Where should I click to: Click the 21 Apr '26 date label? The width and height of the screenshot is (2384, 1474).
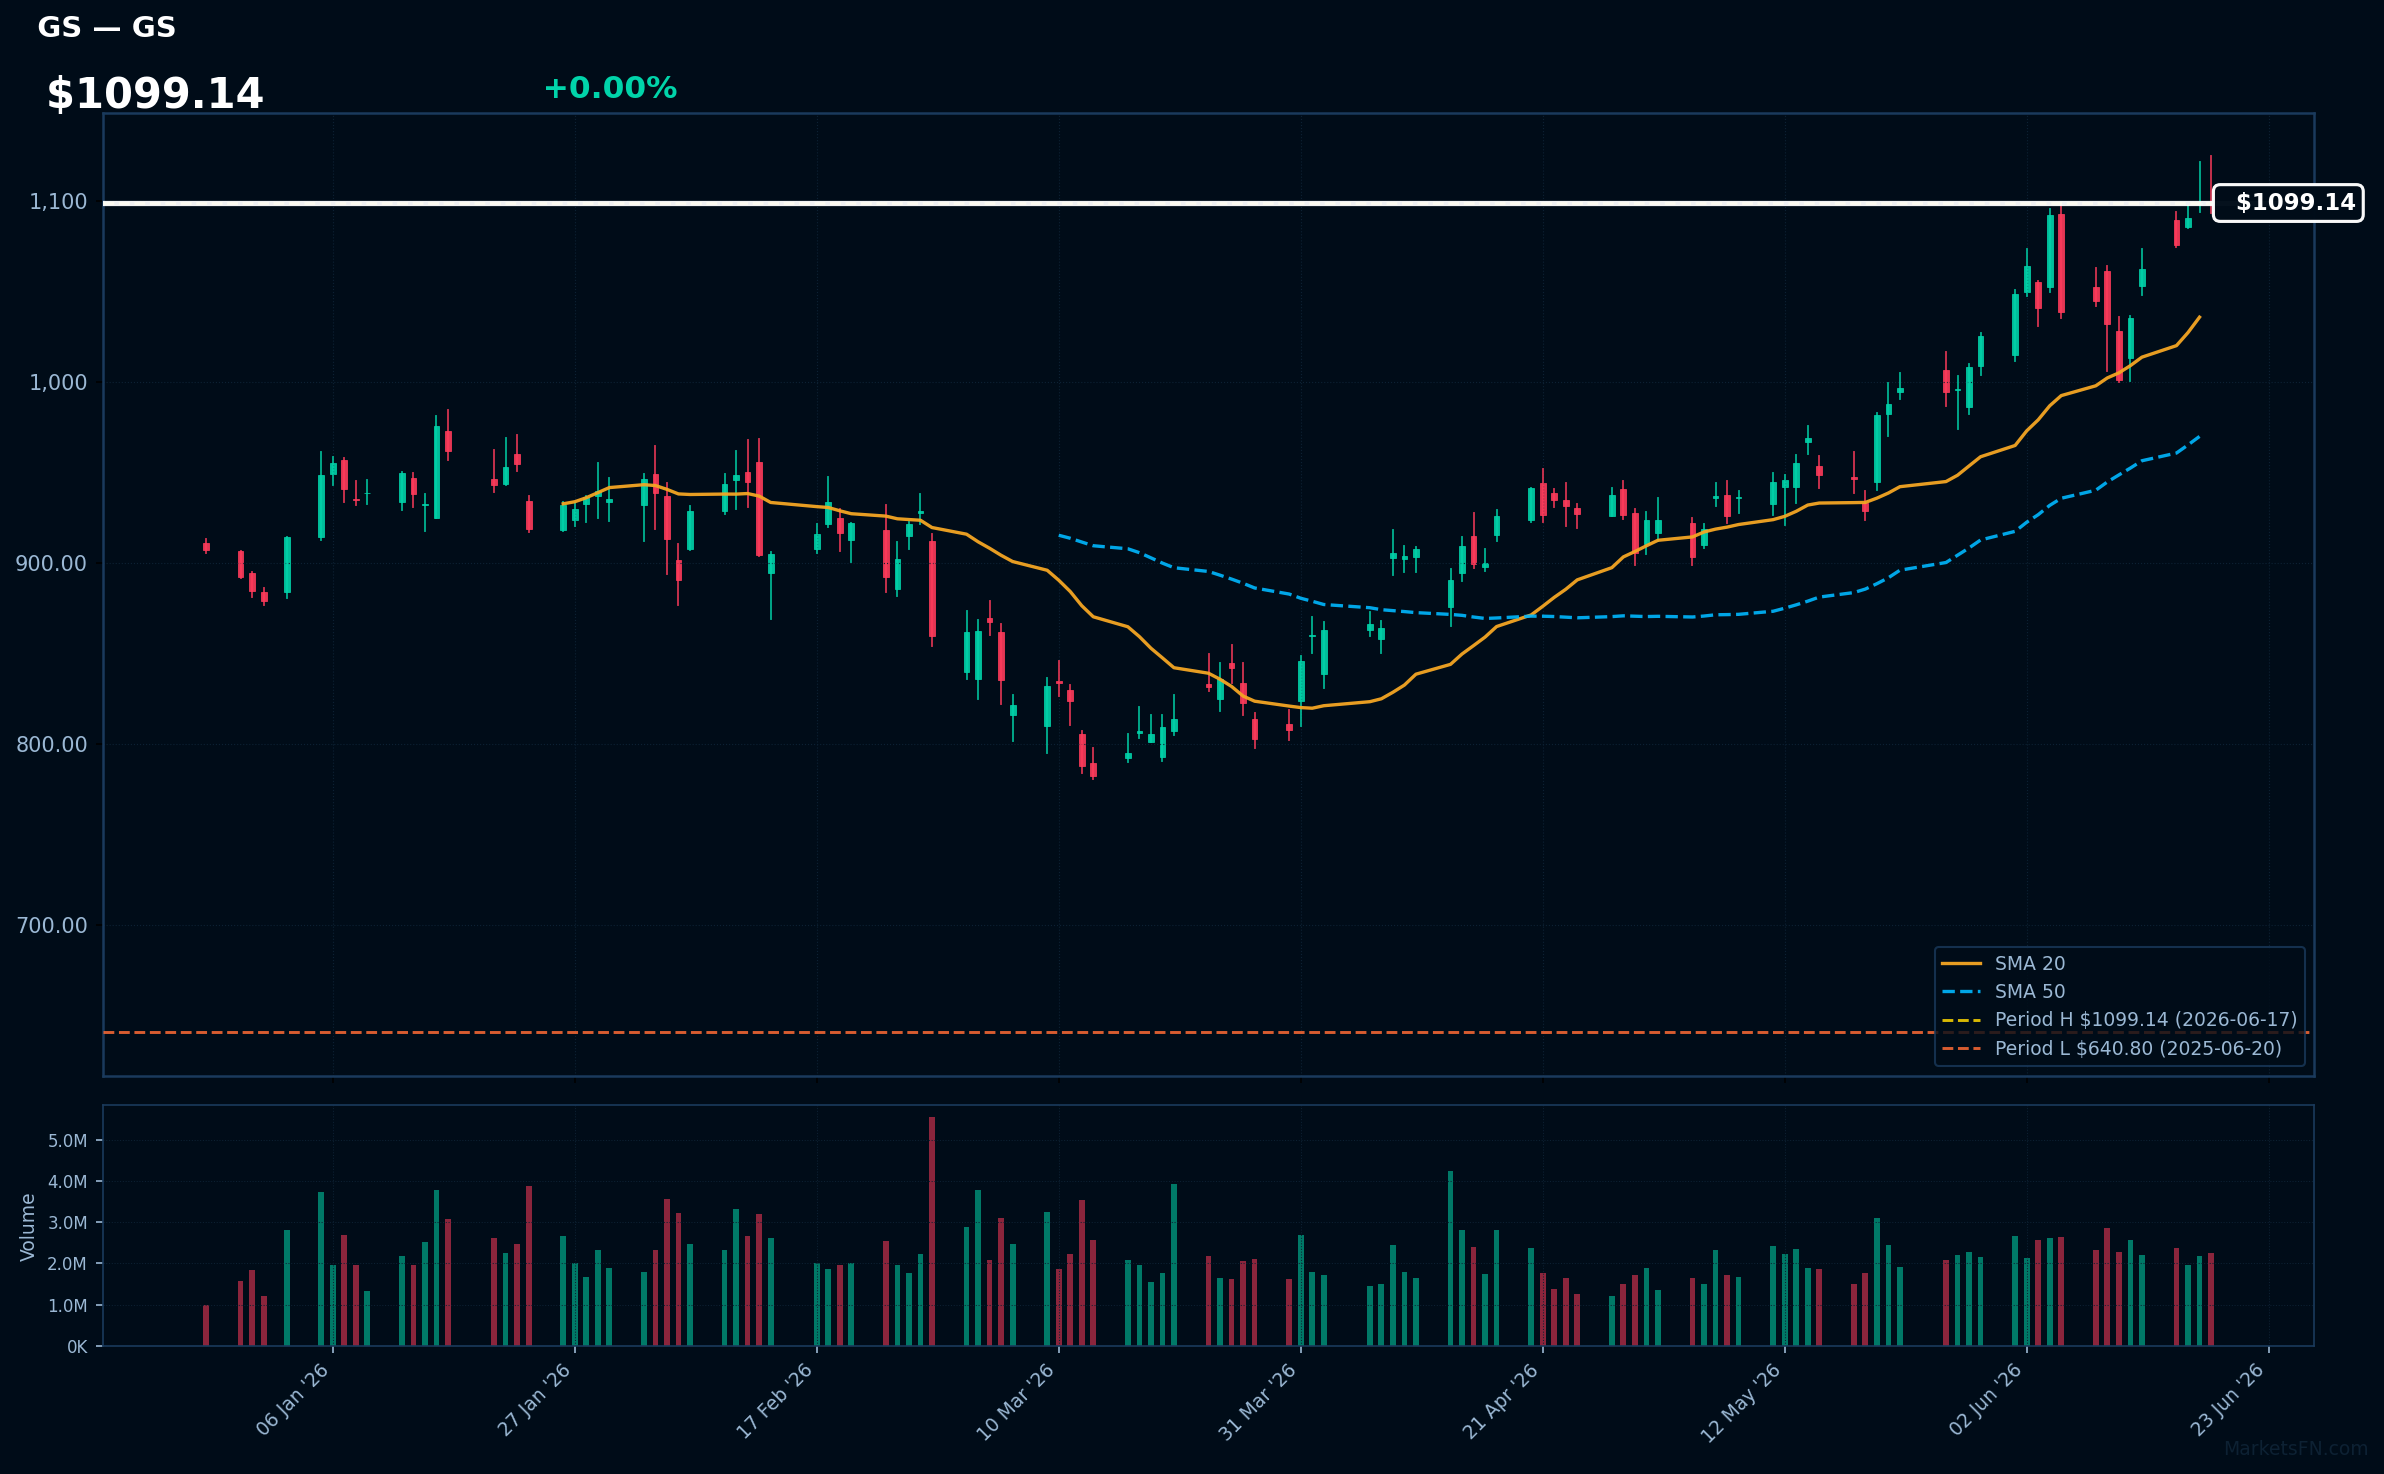(x=1500, y=1402)
